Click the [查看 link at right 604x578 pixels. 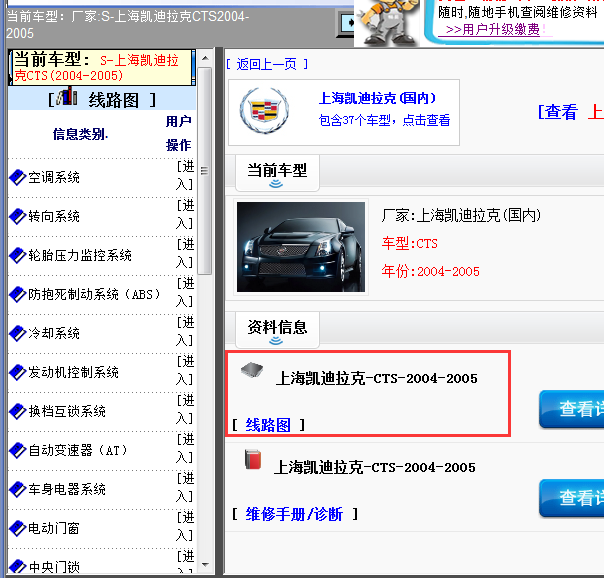point(558,112)
